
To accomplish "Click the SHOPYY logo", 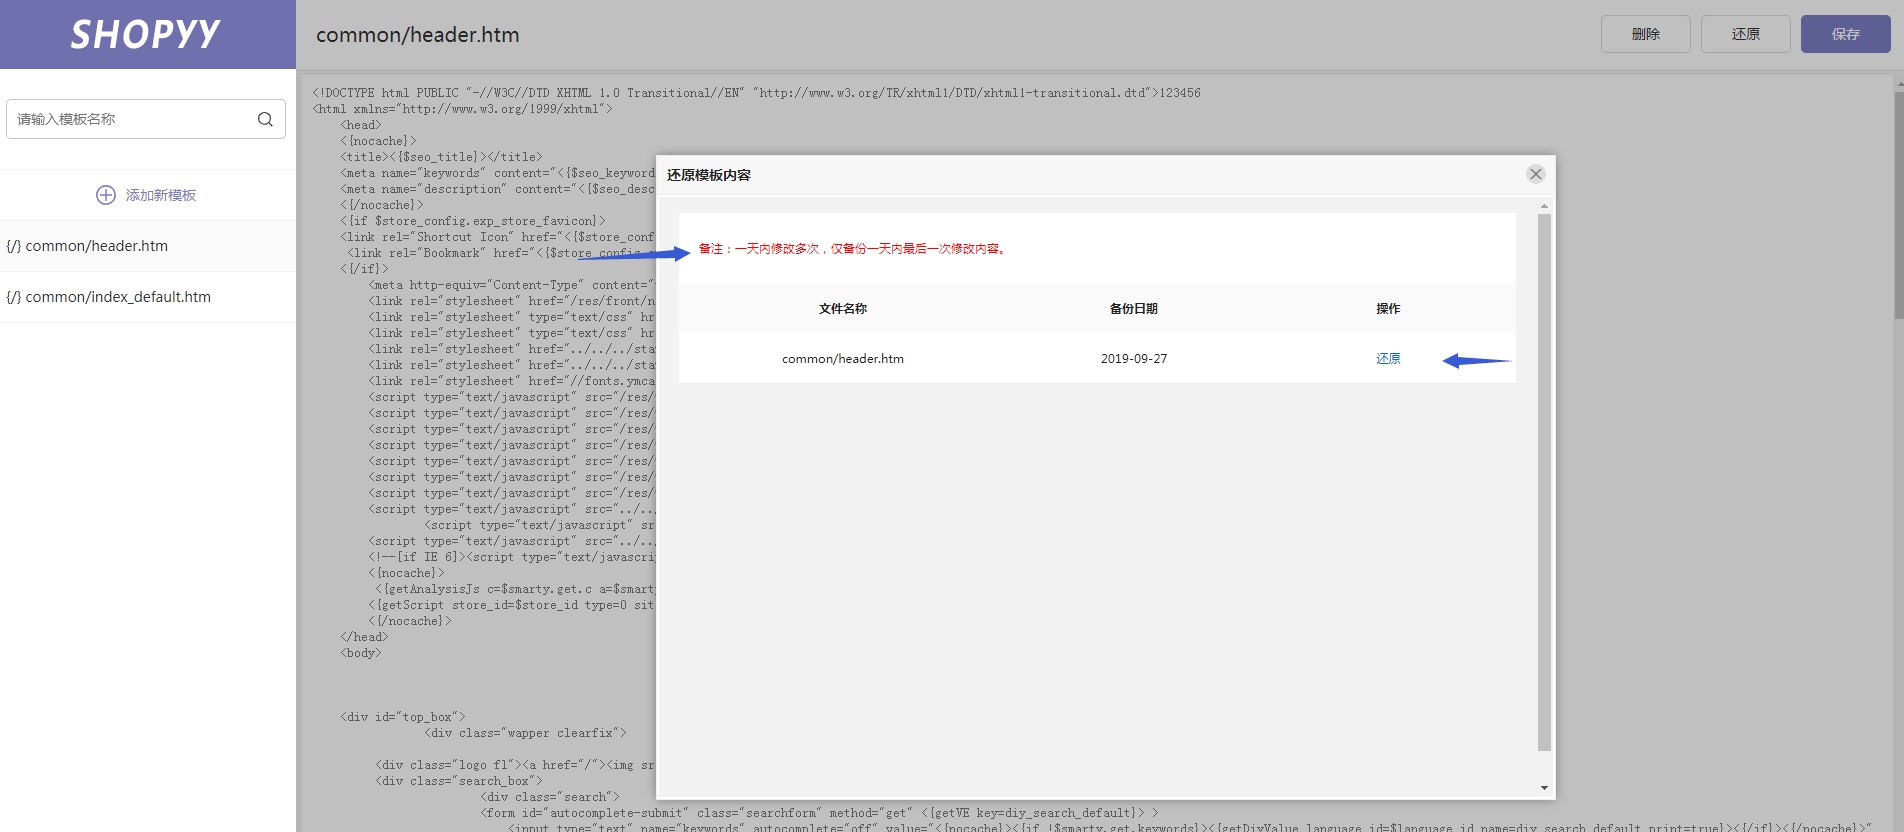I will (x=146, y=34).
